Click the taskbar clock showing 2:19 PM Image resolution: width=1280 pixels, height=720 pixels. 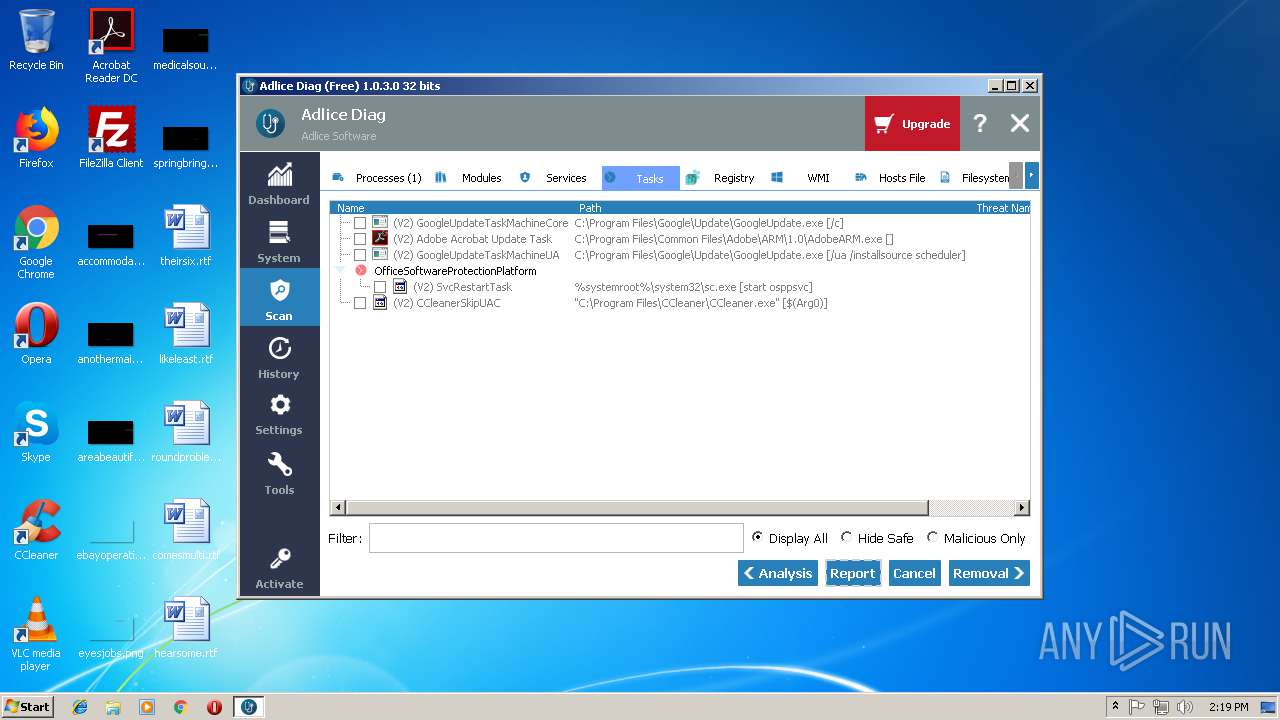[x=1228, y=706]
